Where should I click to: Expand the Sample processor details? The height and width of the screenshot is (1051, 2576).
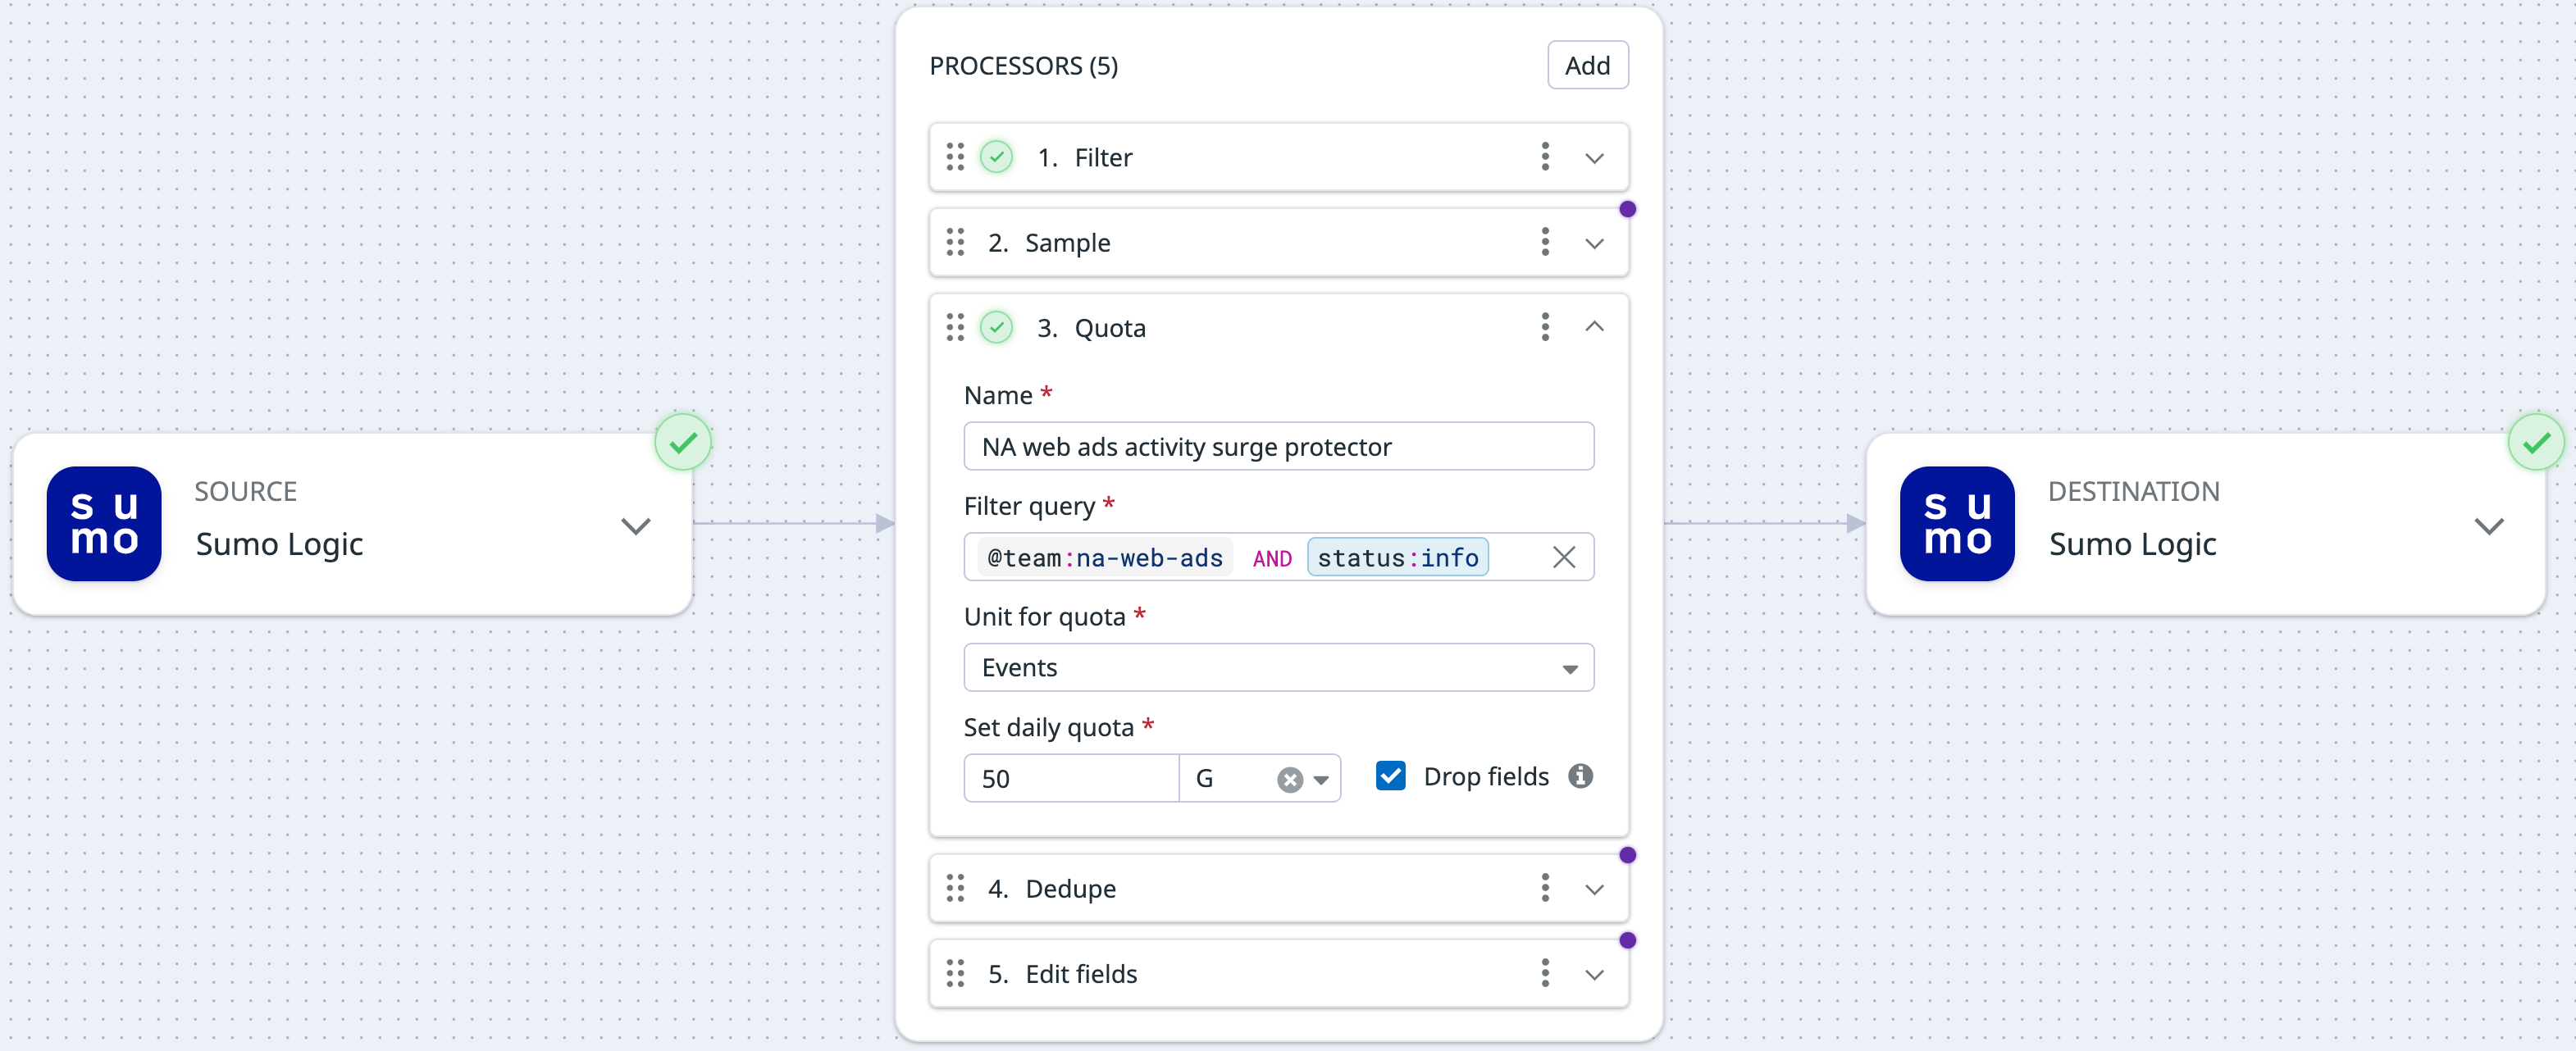(x=1594, y=242)
